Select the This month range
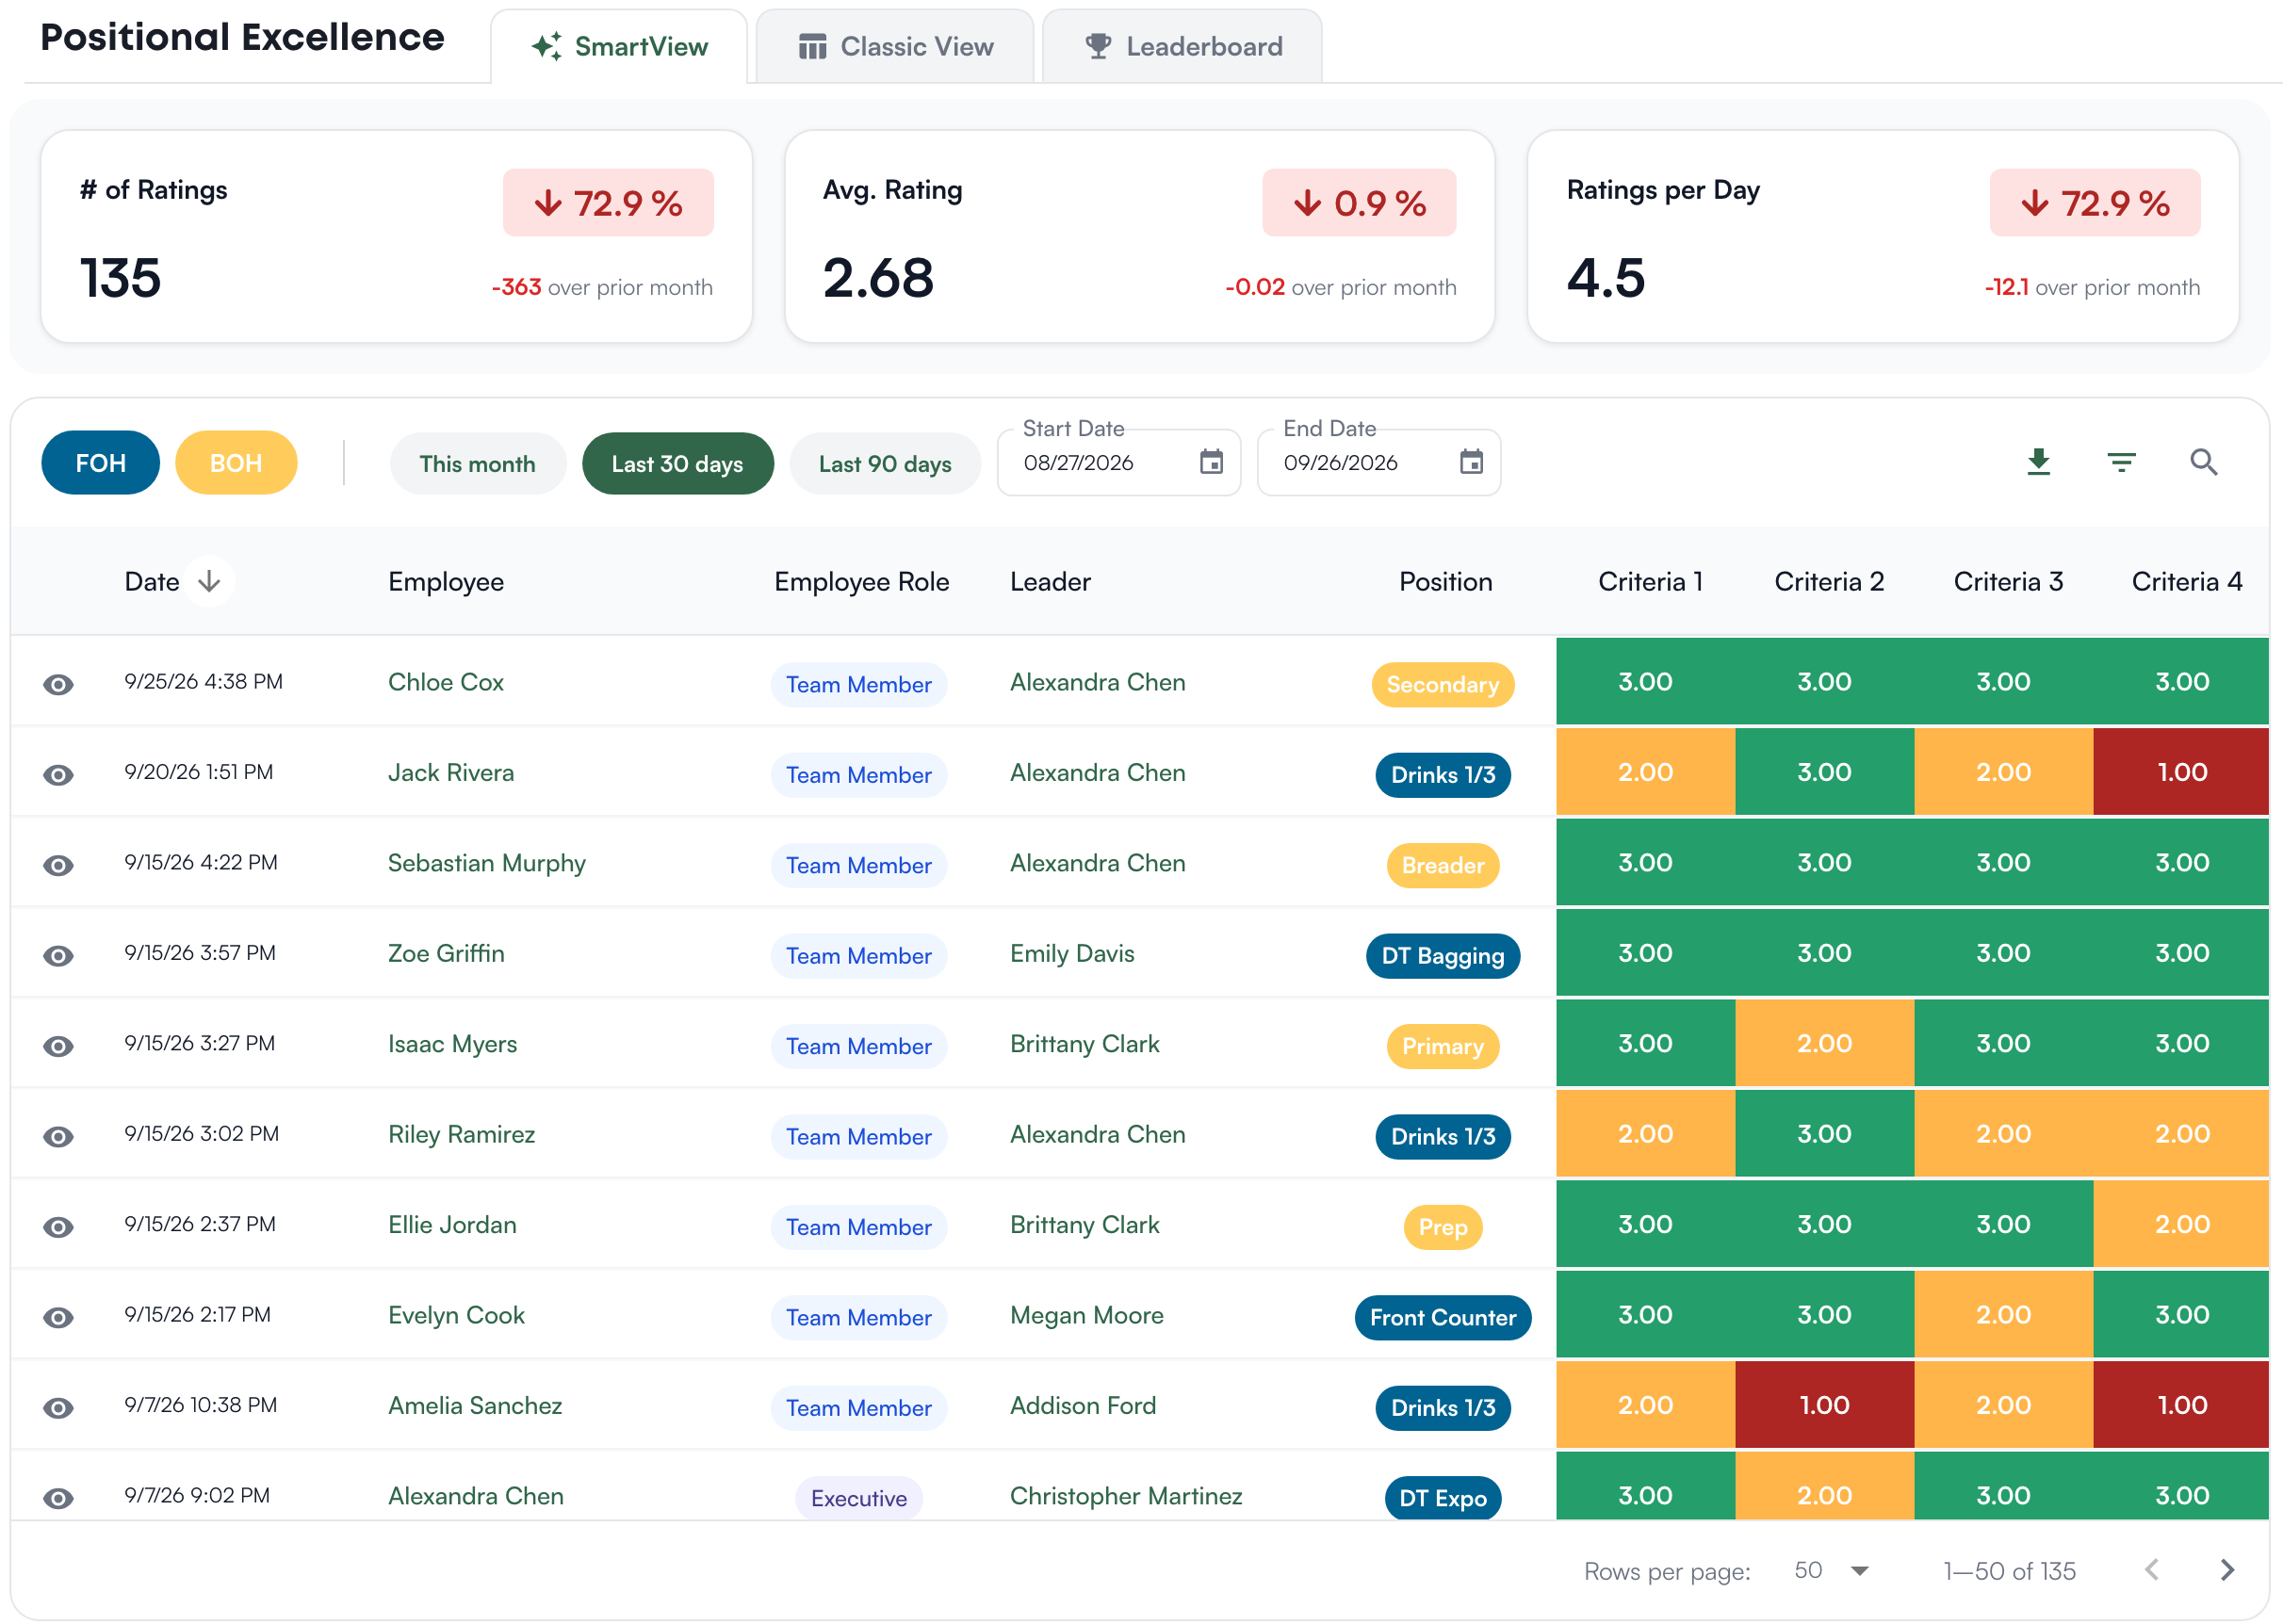Screen dimensions: 2283x1624 478,464
